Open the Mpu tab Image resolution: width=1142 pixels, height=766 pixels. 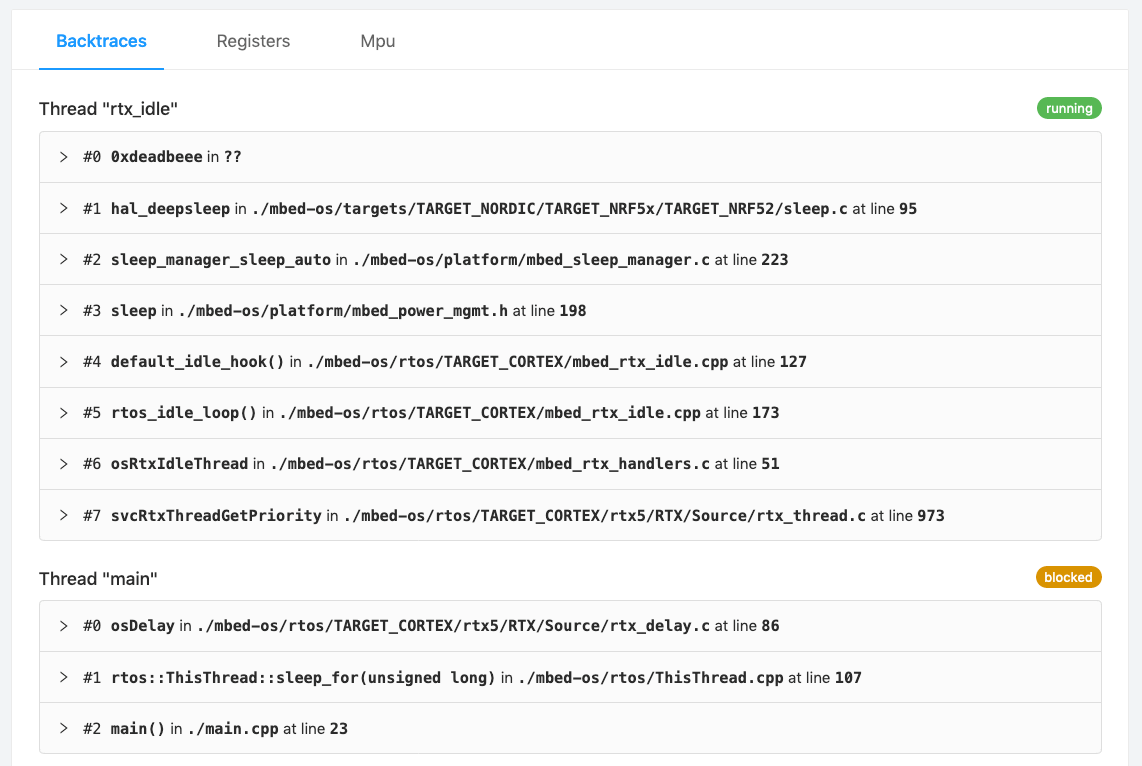[377, 41]
